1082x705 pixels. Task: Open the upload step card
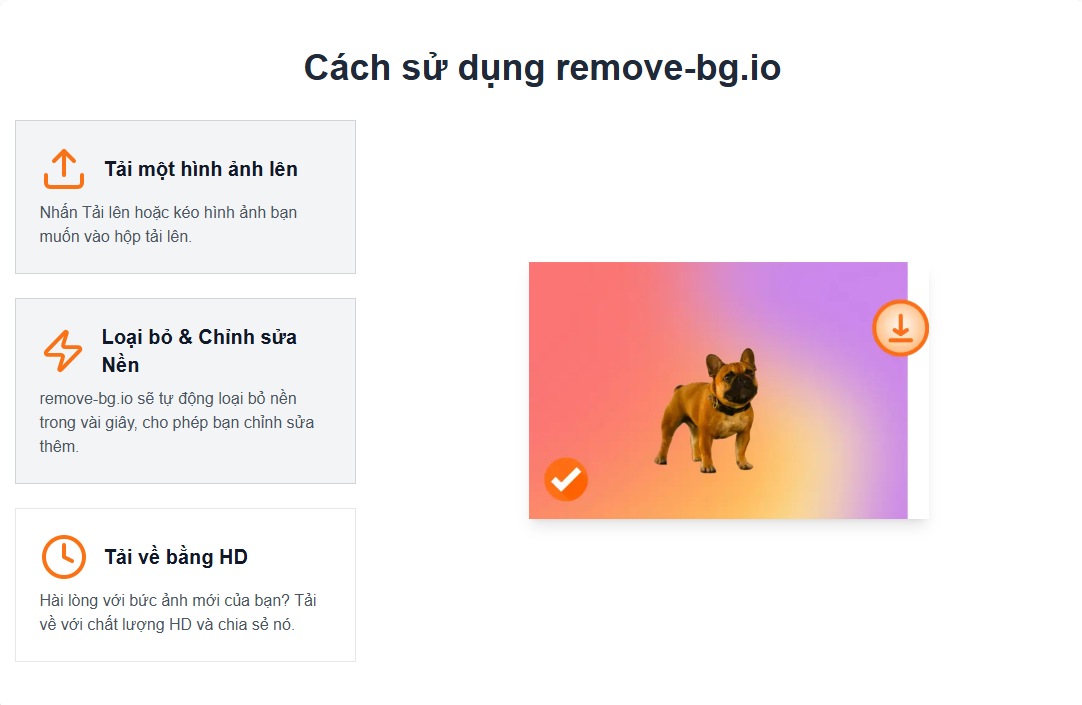(x=186, y=197)
